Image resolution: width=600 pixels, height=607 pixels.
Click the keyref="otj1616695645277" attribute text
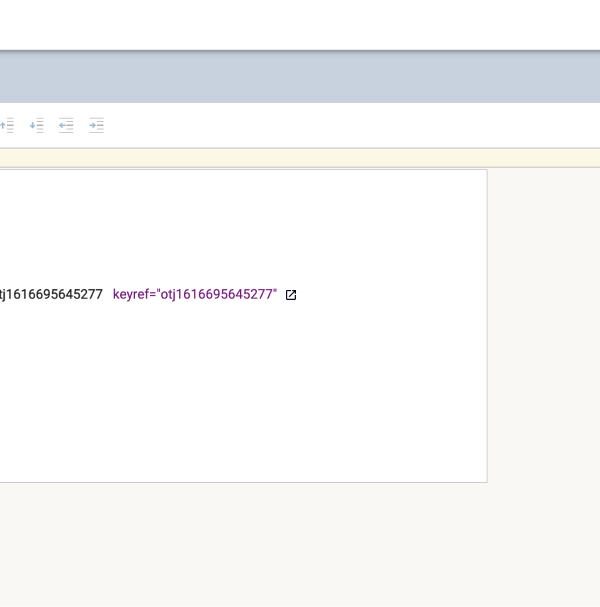(x=195, y=295)
